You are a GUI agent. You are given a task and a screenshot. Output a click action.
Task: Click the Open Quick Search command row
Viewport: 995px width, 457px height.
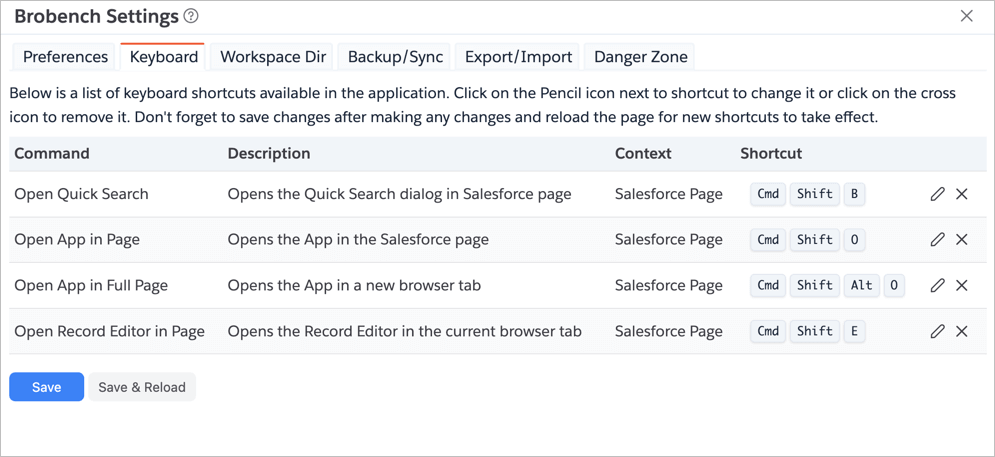coord(81,194)
